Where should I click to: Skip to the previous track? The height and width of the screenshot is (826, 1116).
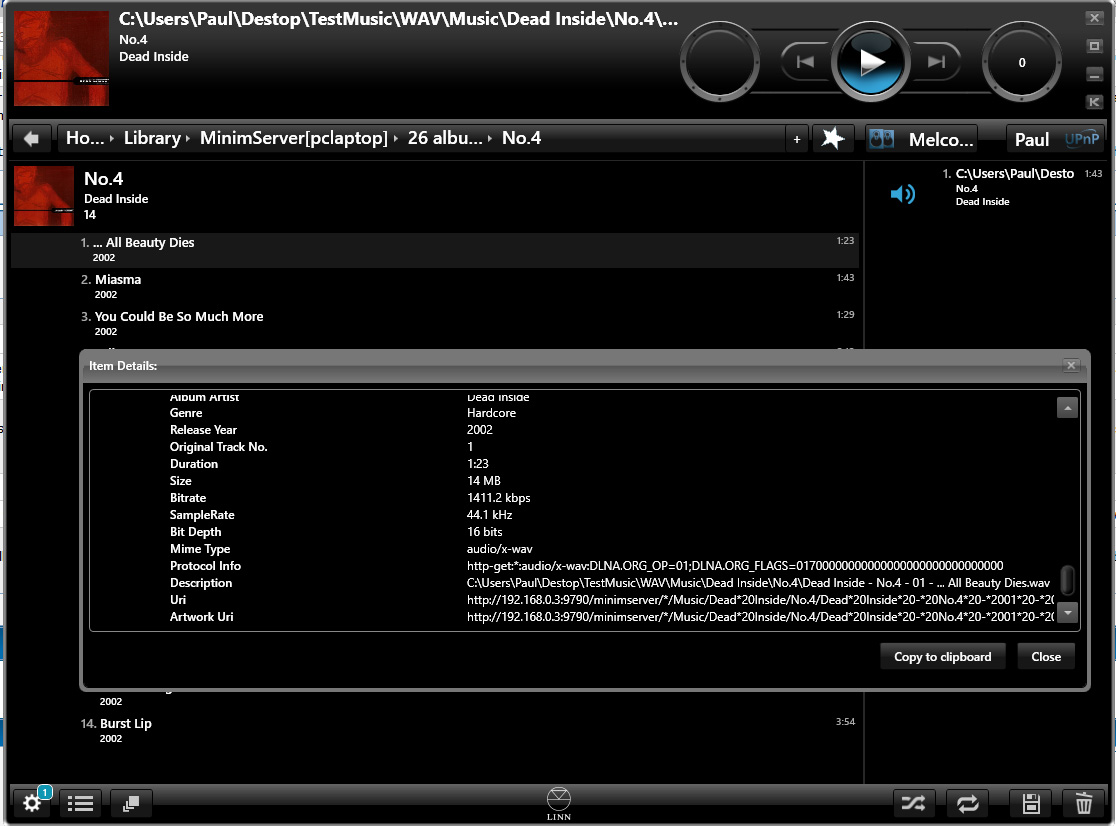tap(805, 62)
